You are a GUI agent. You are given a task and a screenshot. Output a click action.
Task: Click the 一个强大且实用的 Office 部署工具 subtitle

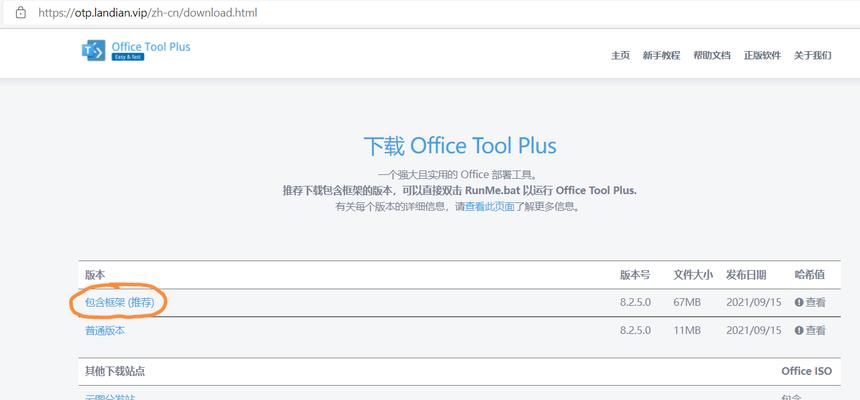click(460, 175)
